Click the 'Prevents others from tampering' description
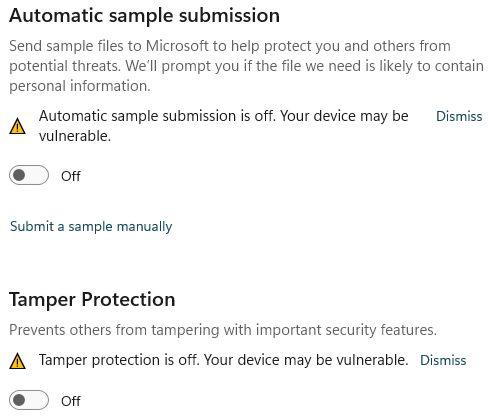 [223, 330]
